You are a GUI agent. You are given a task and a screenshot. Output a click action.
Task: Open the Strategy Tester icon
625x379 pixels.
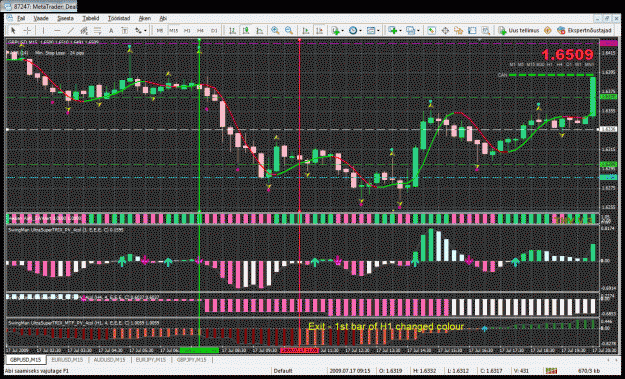click(485, 30)
